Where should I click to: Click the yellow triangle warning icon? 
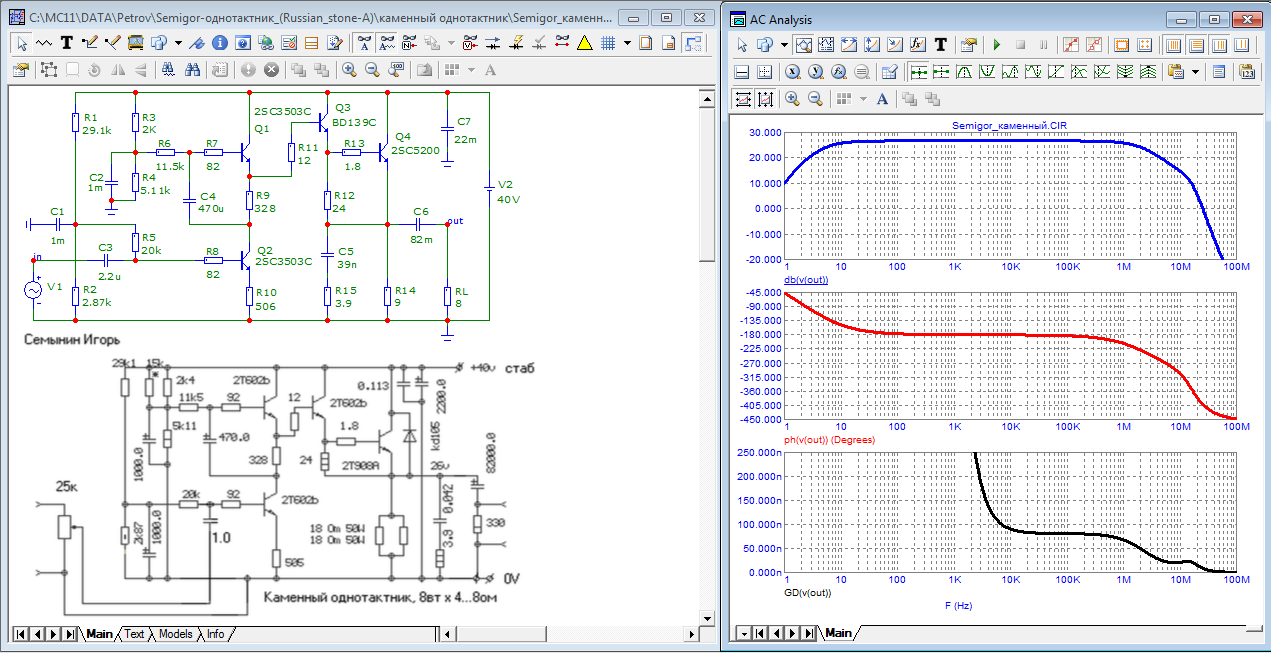(584, 43)
